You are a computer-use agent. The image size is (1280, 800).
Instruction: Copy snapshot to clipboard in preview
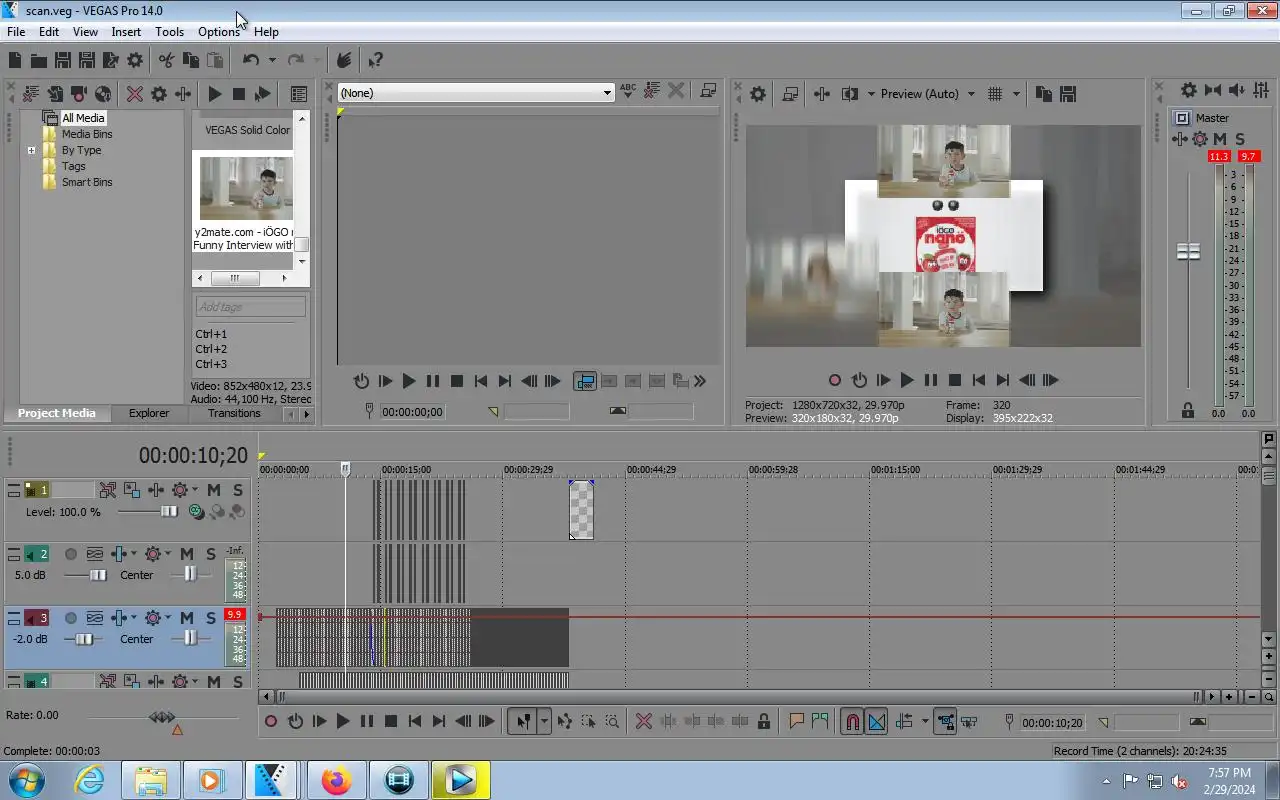pyautogui.click(x=1044, y=94)
